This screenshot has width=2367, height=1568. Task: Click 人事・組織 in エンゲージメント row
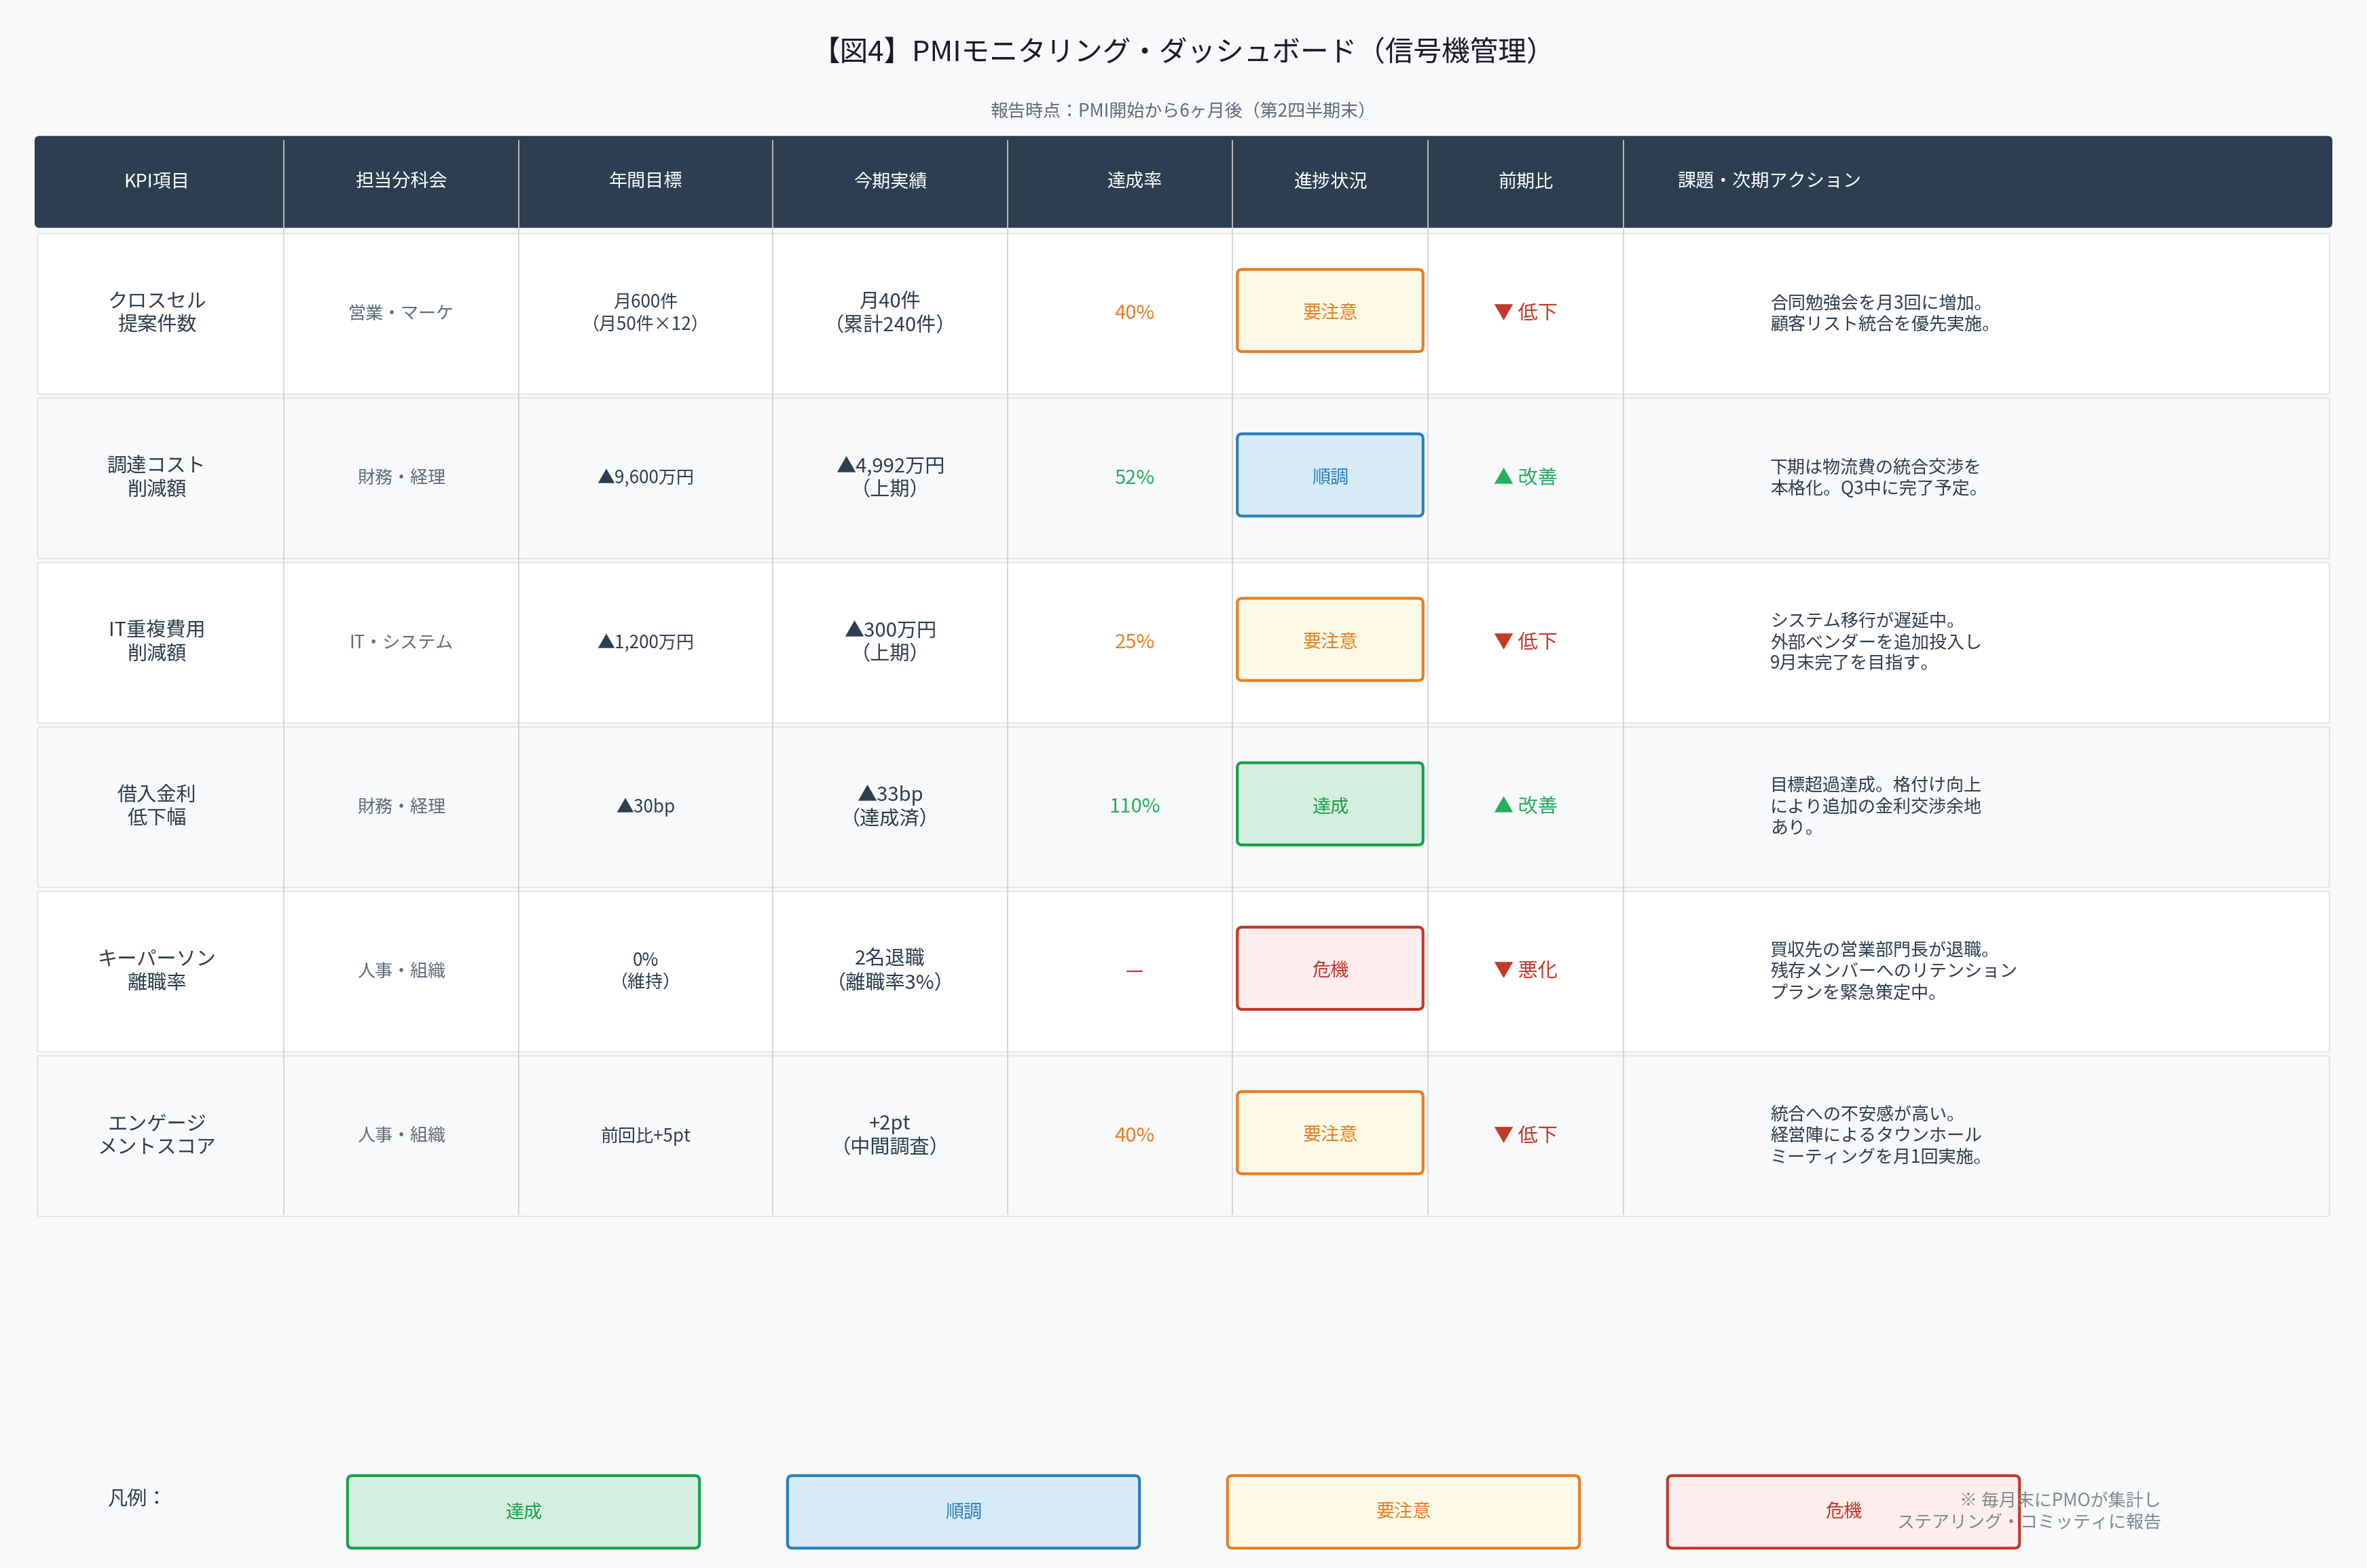click(401, 1134)
